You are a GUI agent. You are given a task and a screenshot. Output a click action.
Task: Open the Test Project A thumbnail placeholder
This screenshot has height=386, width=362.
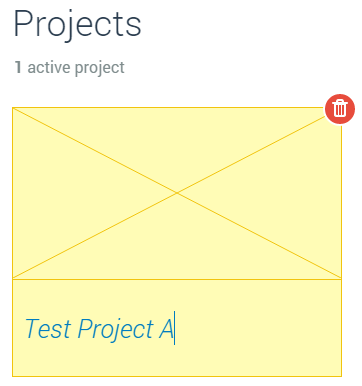(x=177, y=193)
